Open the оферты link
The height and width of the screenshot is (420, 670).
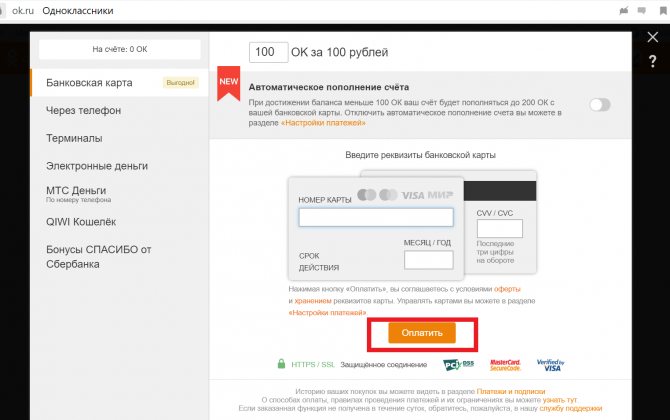507,289
